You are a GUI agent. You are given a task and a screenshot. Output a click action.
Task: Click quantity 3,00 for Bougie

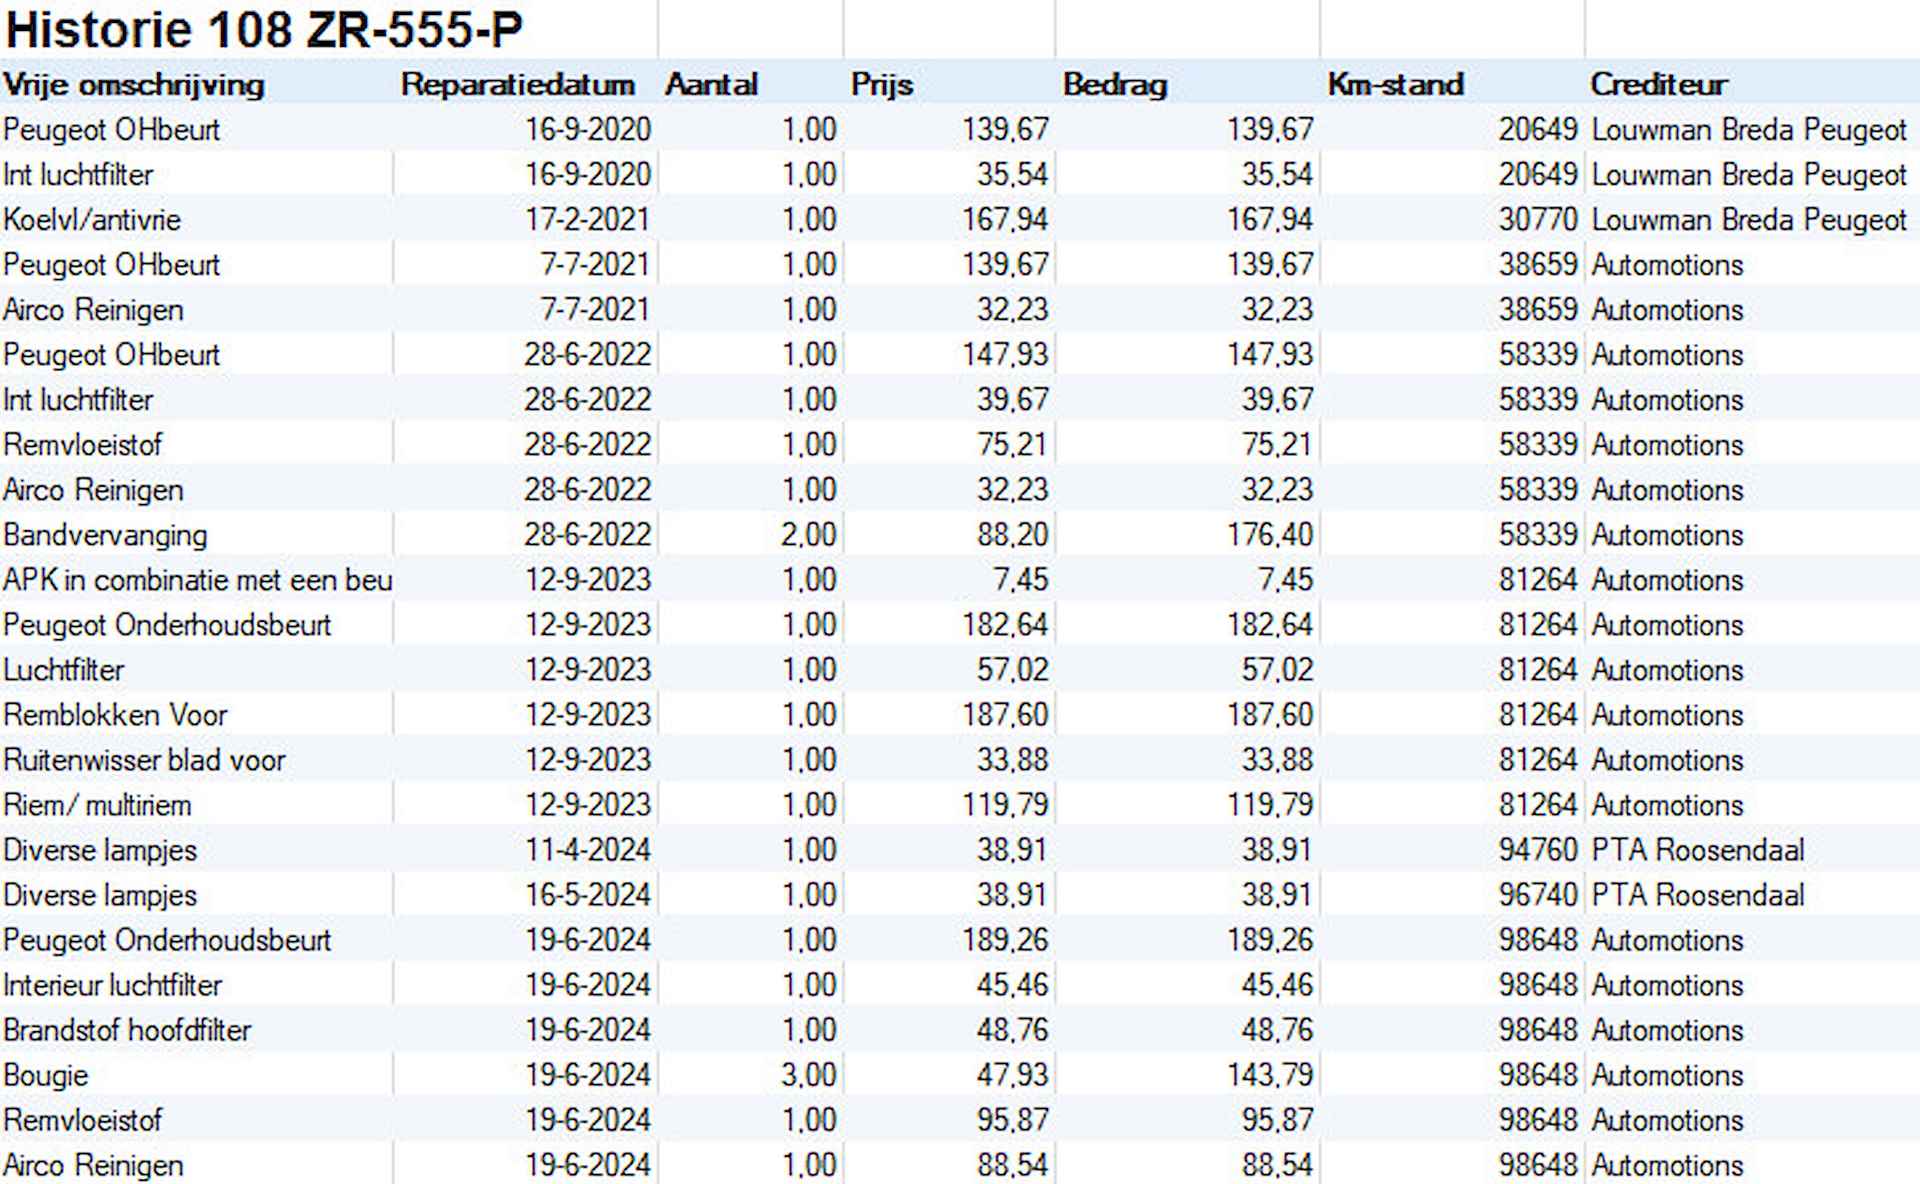pos(808,1075)
